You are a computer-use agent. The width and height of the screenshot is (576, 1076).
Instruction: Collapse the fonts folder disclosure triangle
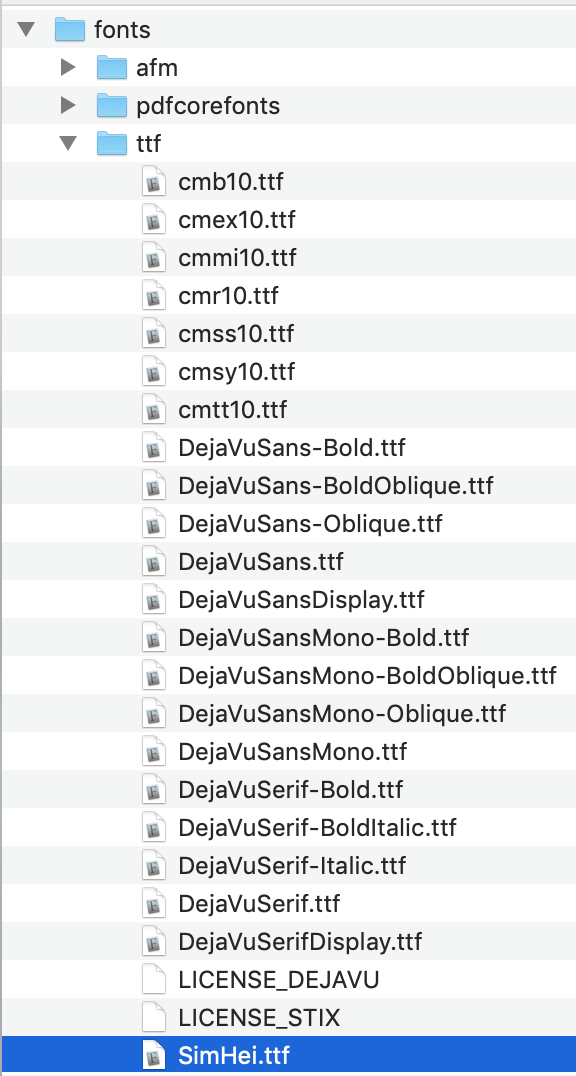(x=26, y=30)
